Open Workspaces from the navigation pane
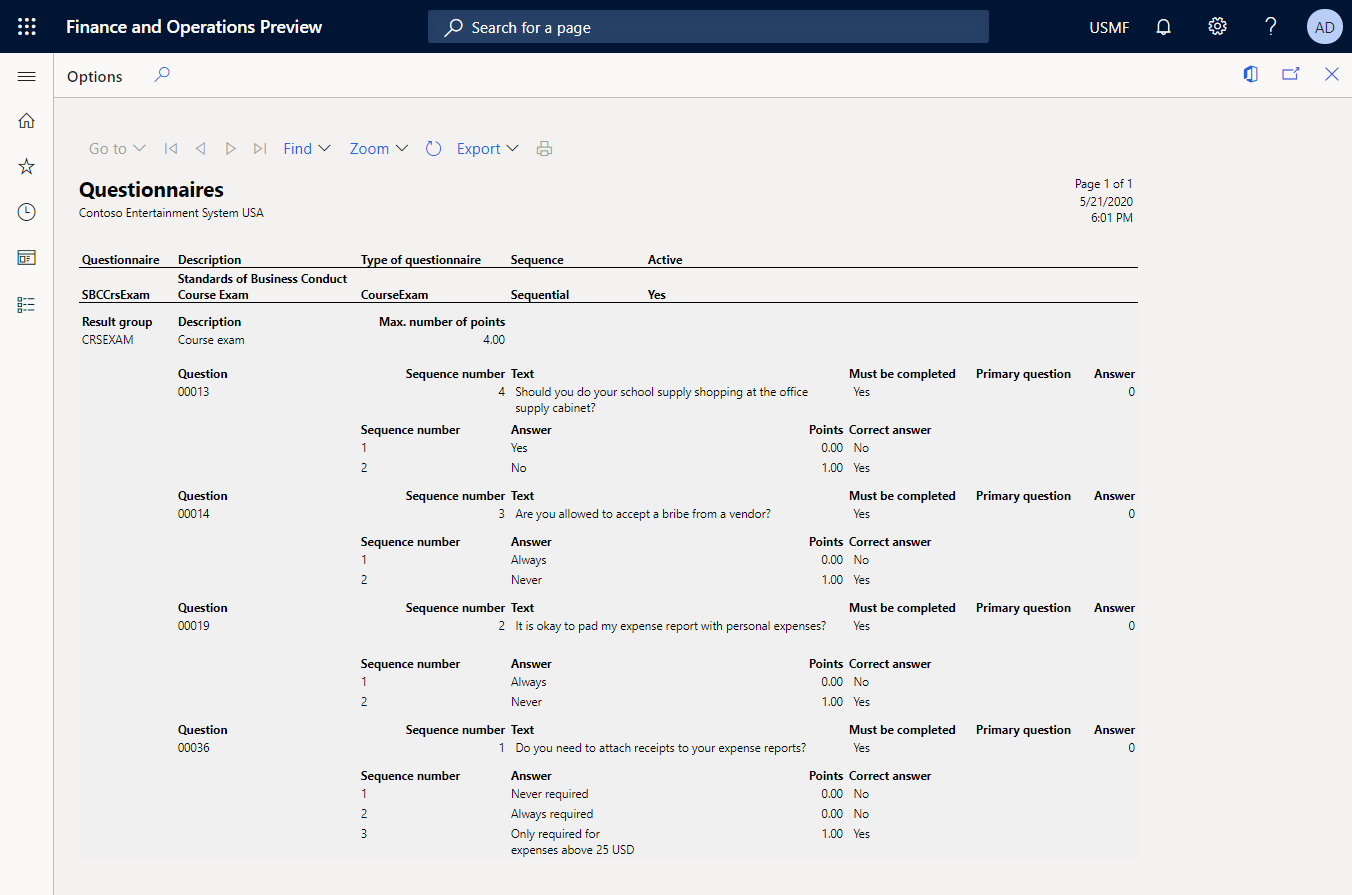Image resolution: width=1352 pixels, height=895 pixels. pyautogui.click(x=26, y=257)
